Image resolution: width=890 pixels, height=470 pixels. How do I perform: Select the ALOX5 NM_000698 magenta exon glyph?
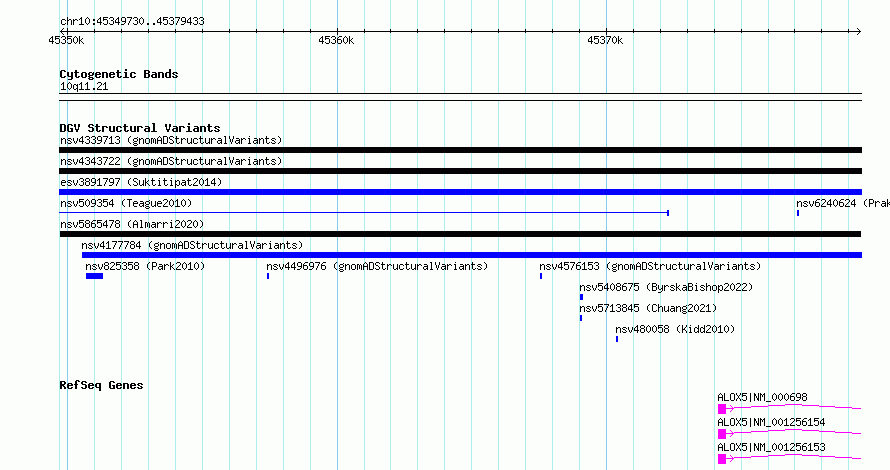[722, 409]
